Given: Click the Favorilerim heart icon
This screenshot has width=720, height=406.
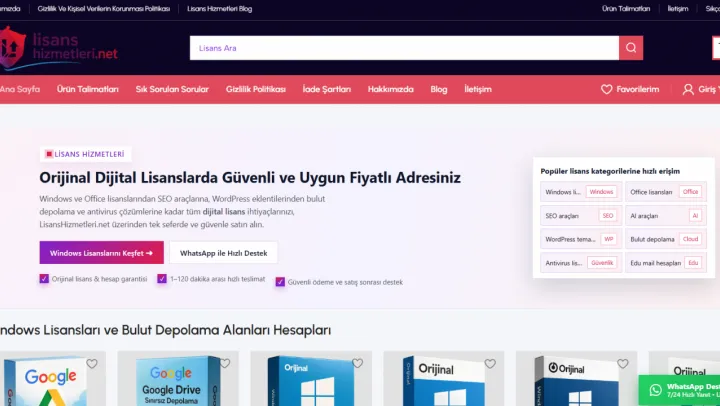Looking at the screenshot, I should point(606,89).
